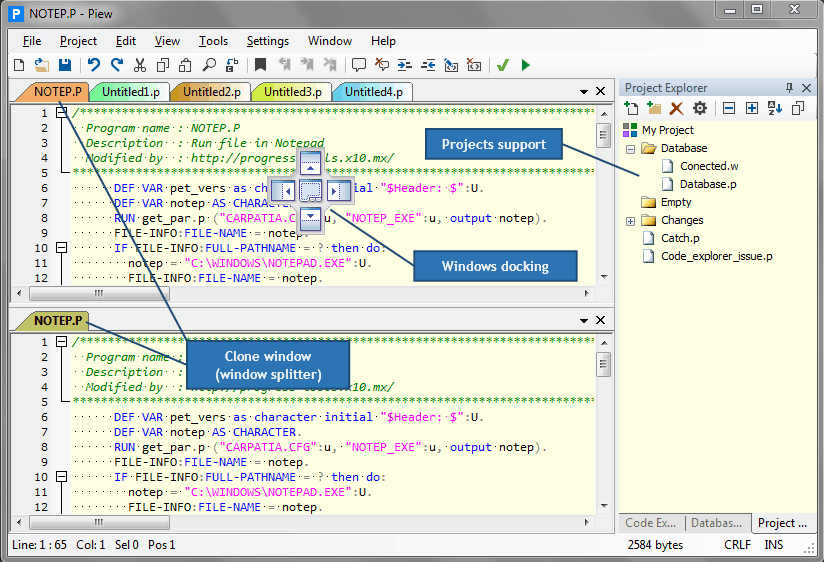Click the Copy toolbar icon
The height and width of the screenshot is (562, 824).
163,65
